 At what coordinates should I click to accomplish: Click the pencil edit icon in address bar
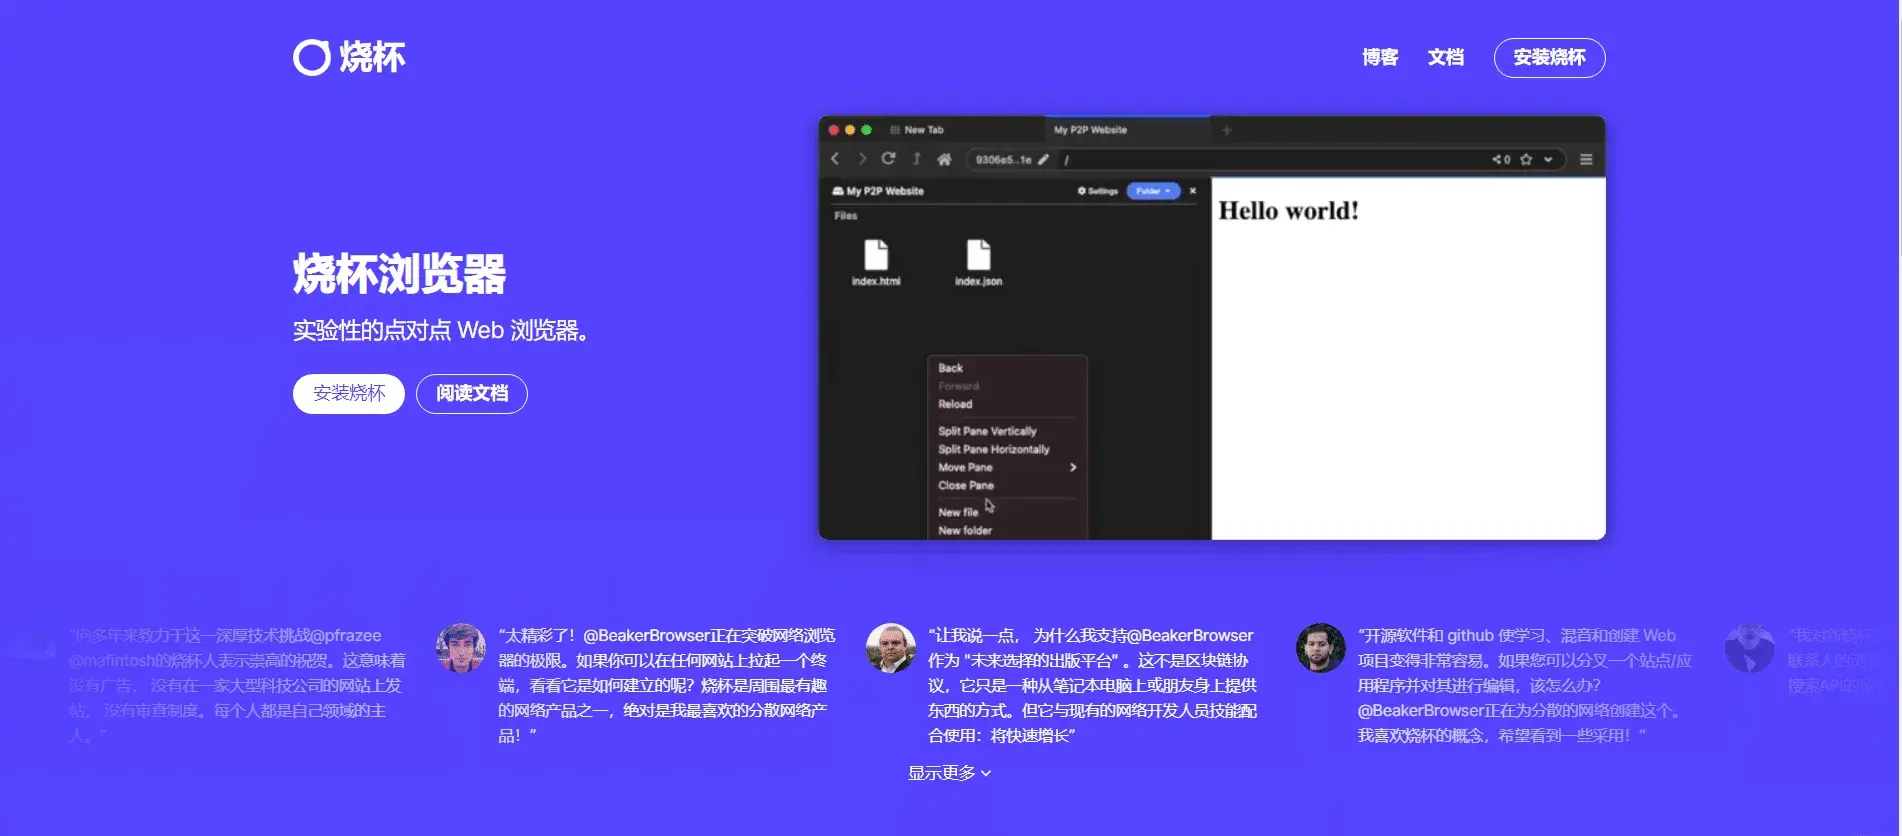click(1043, 159)
